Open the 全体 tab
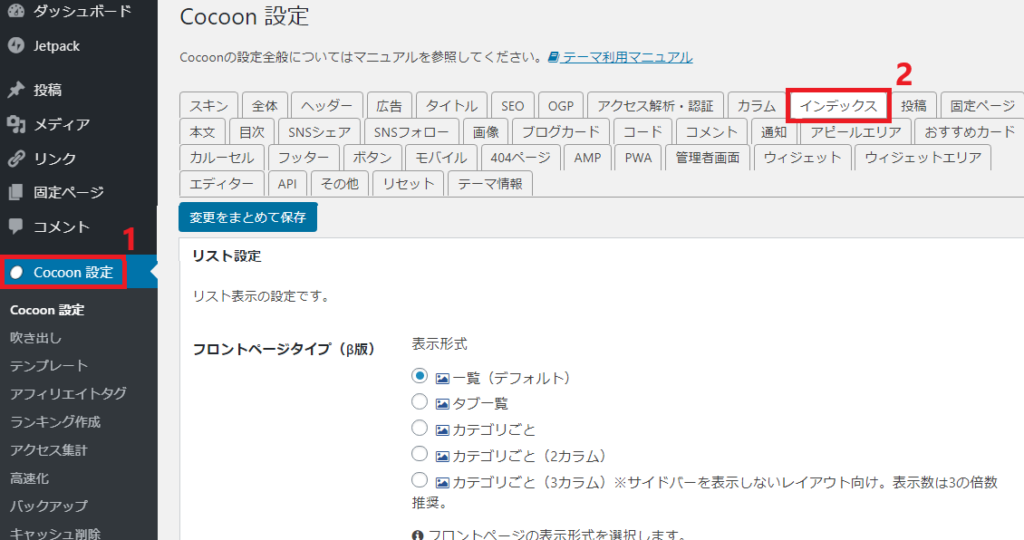This screenshot has width=1024, height=540. (264, 106)
